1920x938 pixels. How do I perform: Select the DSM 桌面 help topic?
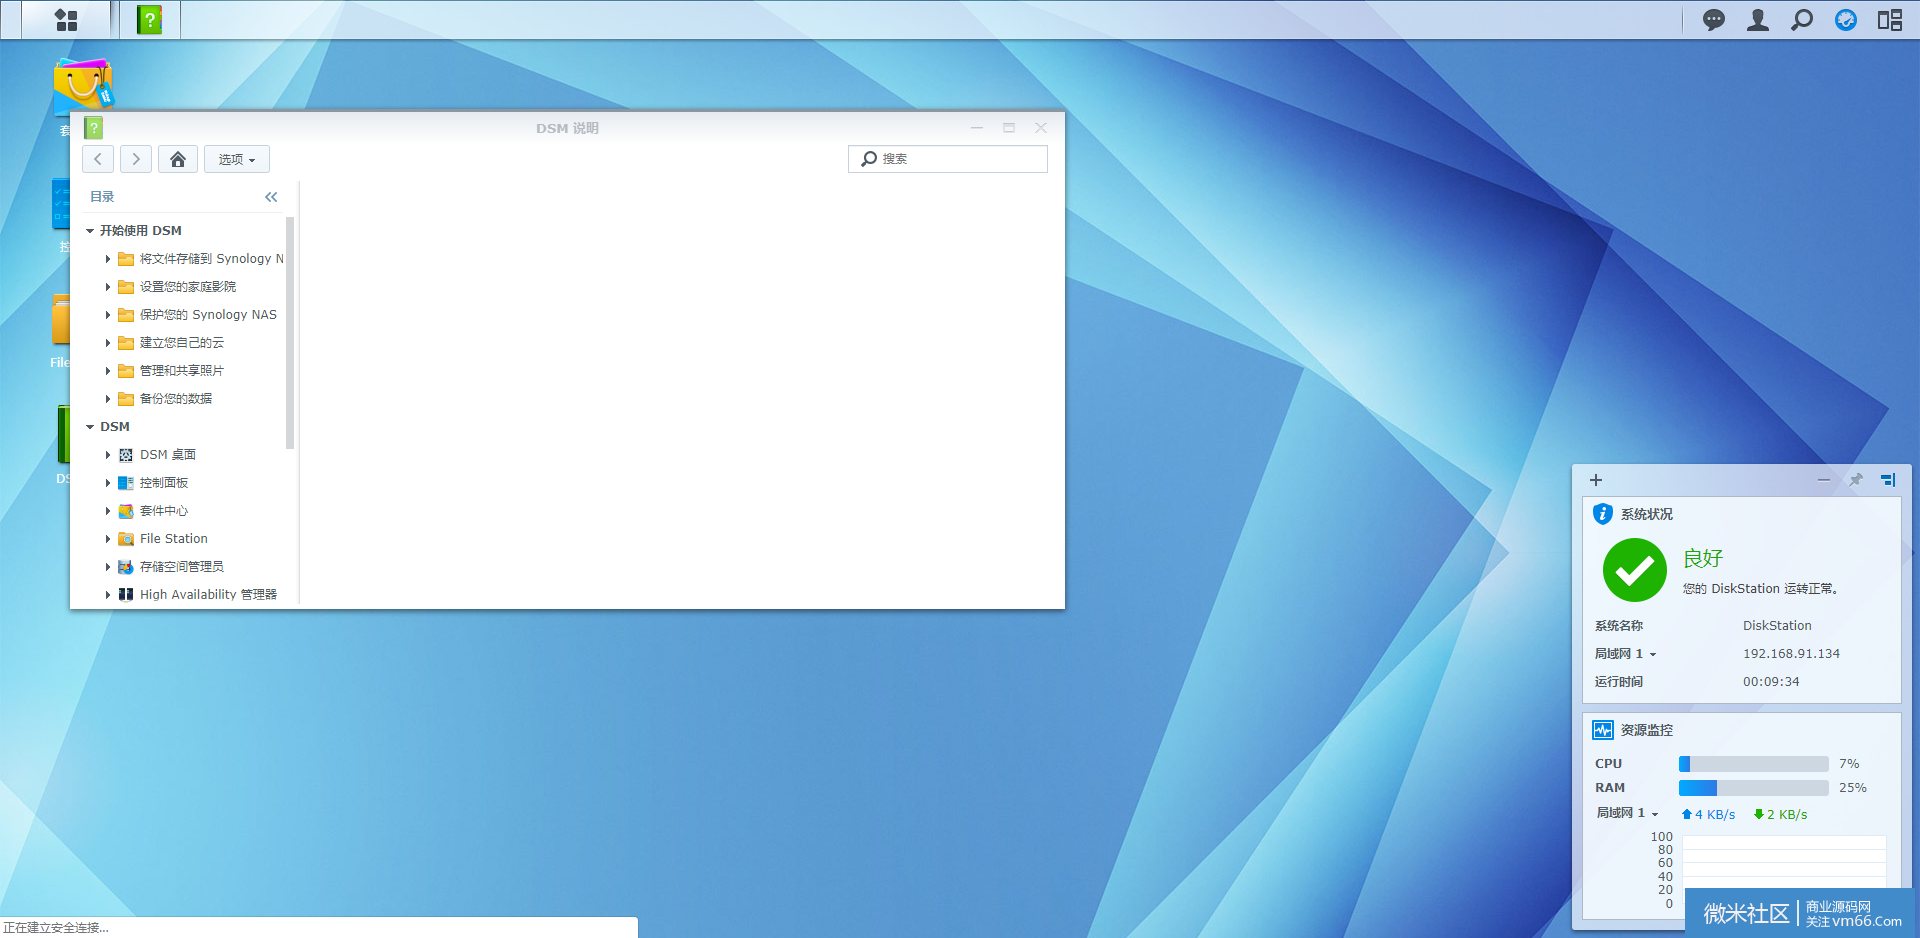pyautogui.click(x=168, y=455)
